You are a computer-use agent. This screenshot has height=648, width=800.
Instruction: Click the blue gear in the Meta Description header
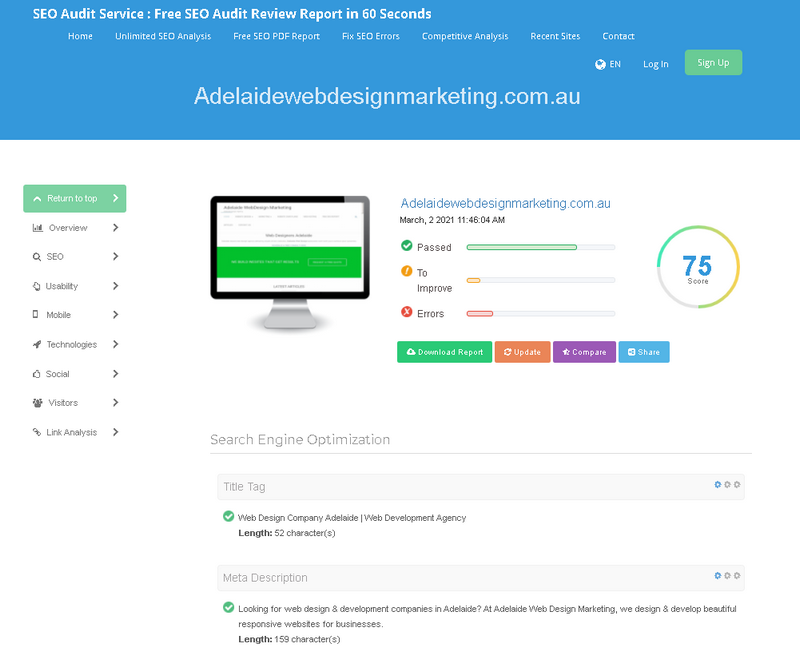click(718, 576)
